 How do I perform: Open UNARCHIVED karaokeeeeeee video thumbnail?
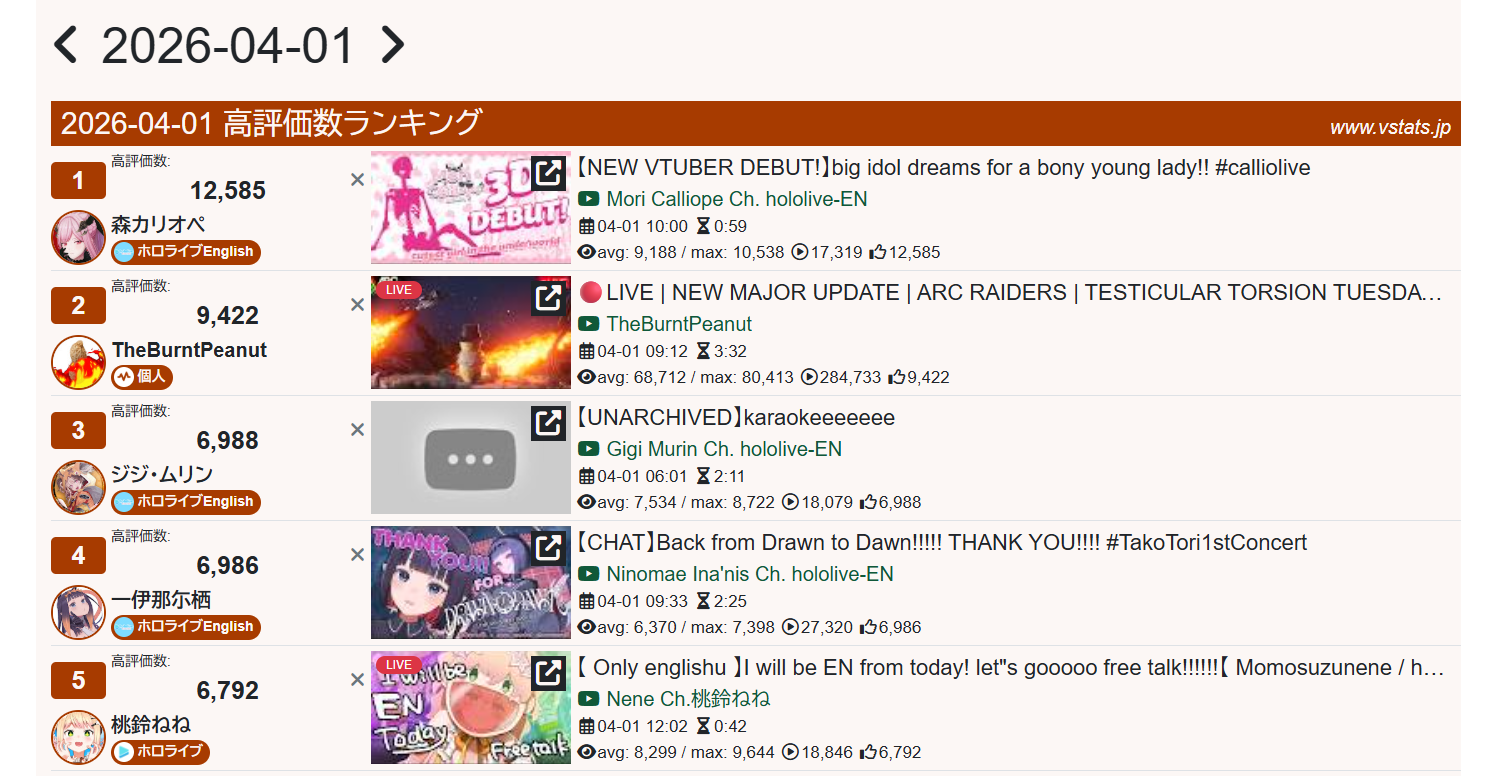(470, 458)
